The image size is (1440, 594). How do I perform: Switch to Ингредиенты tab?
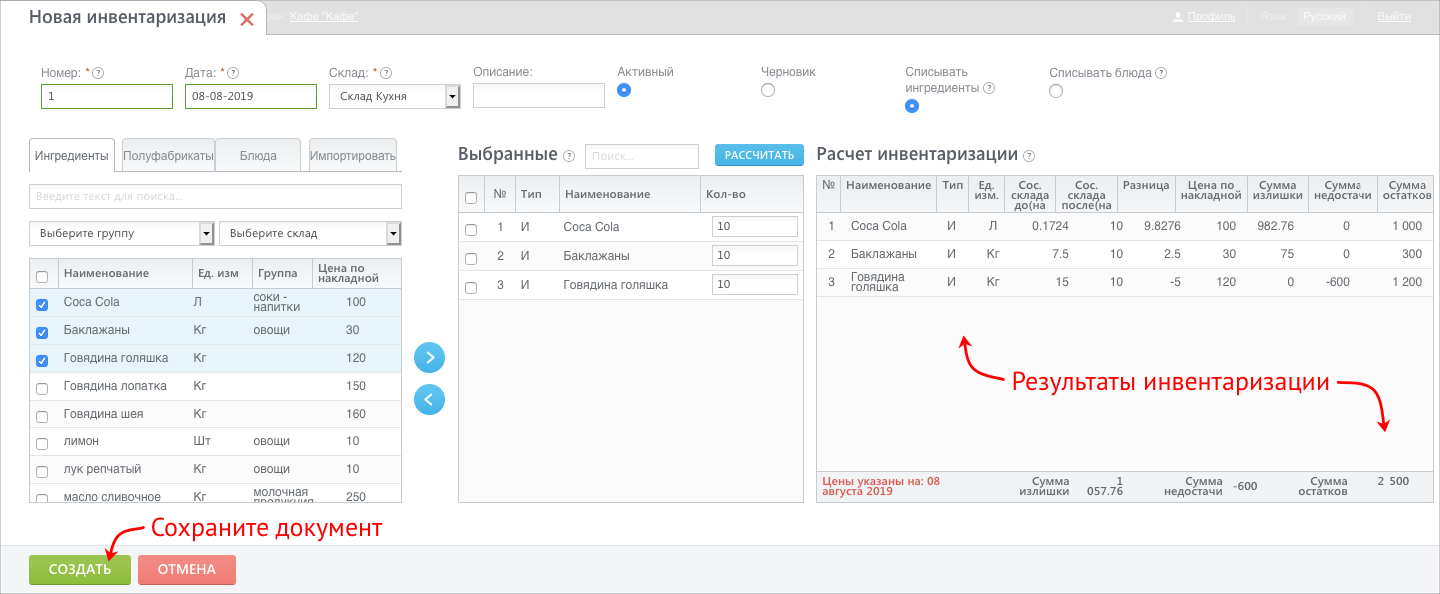[x=72, y=156]
